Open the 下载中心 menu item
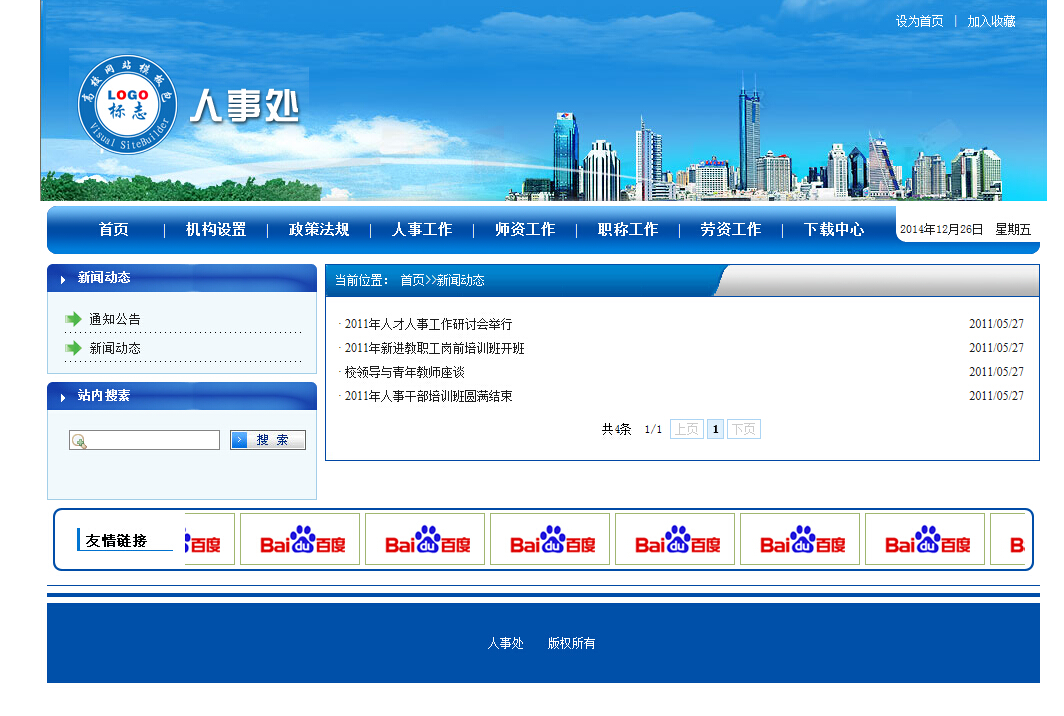 [834, 229]
